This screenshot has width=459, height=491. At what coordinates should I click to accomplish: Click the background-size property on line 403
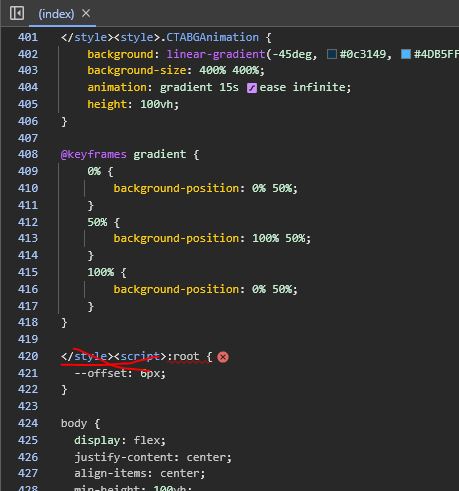pos(137,70)
